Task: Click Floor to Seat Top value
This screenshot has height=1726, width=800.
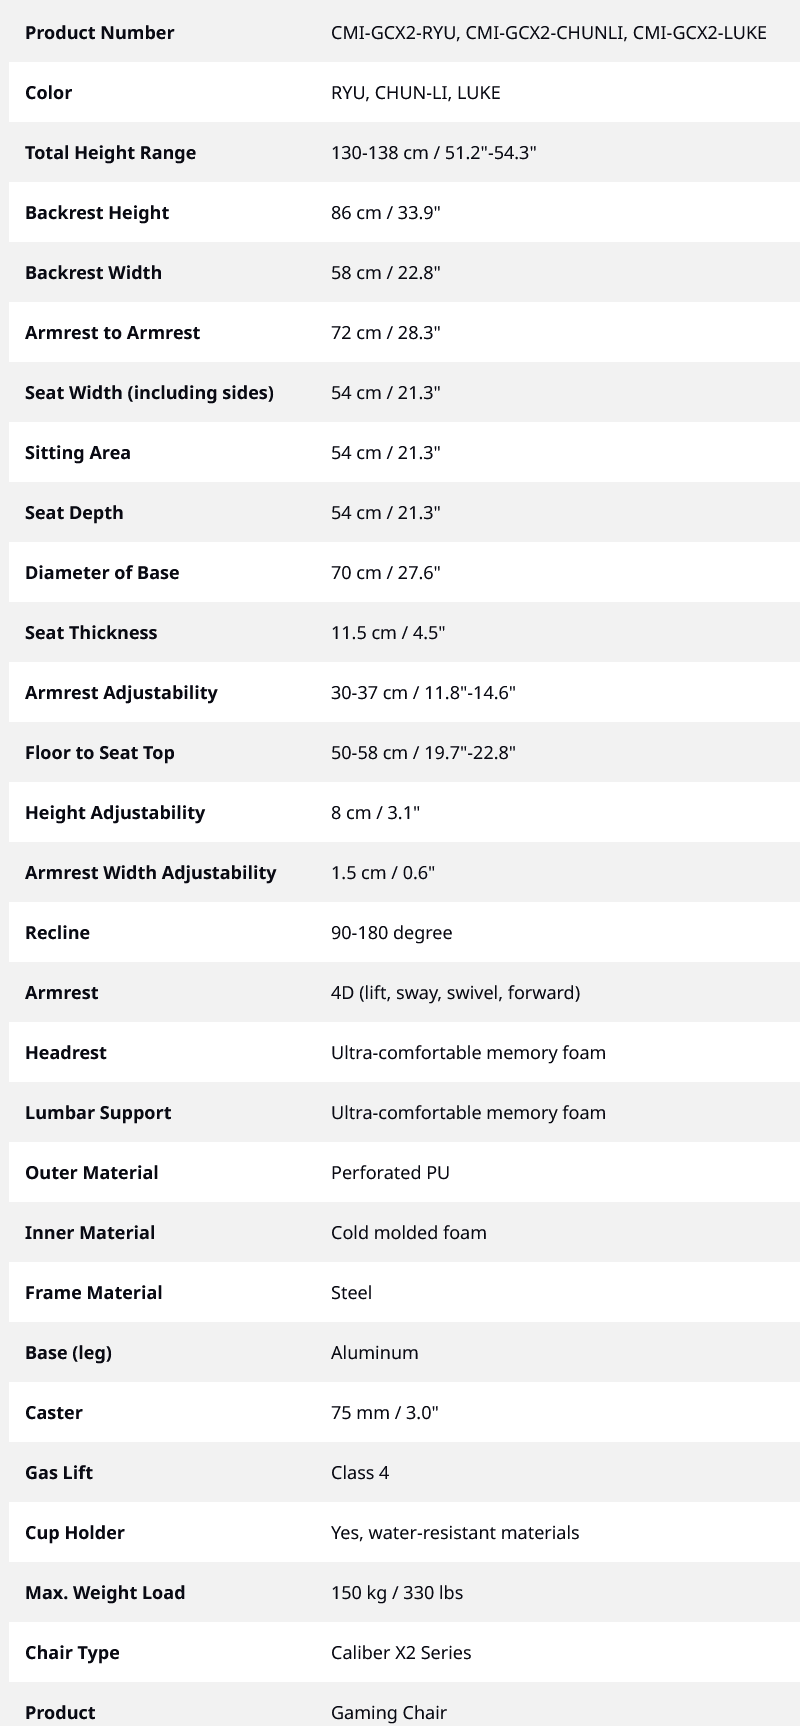Action: [x=423, y=753]
